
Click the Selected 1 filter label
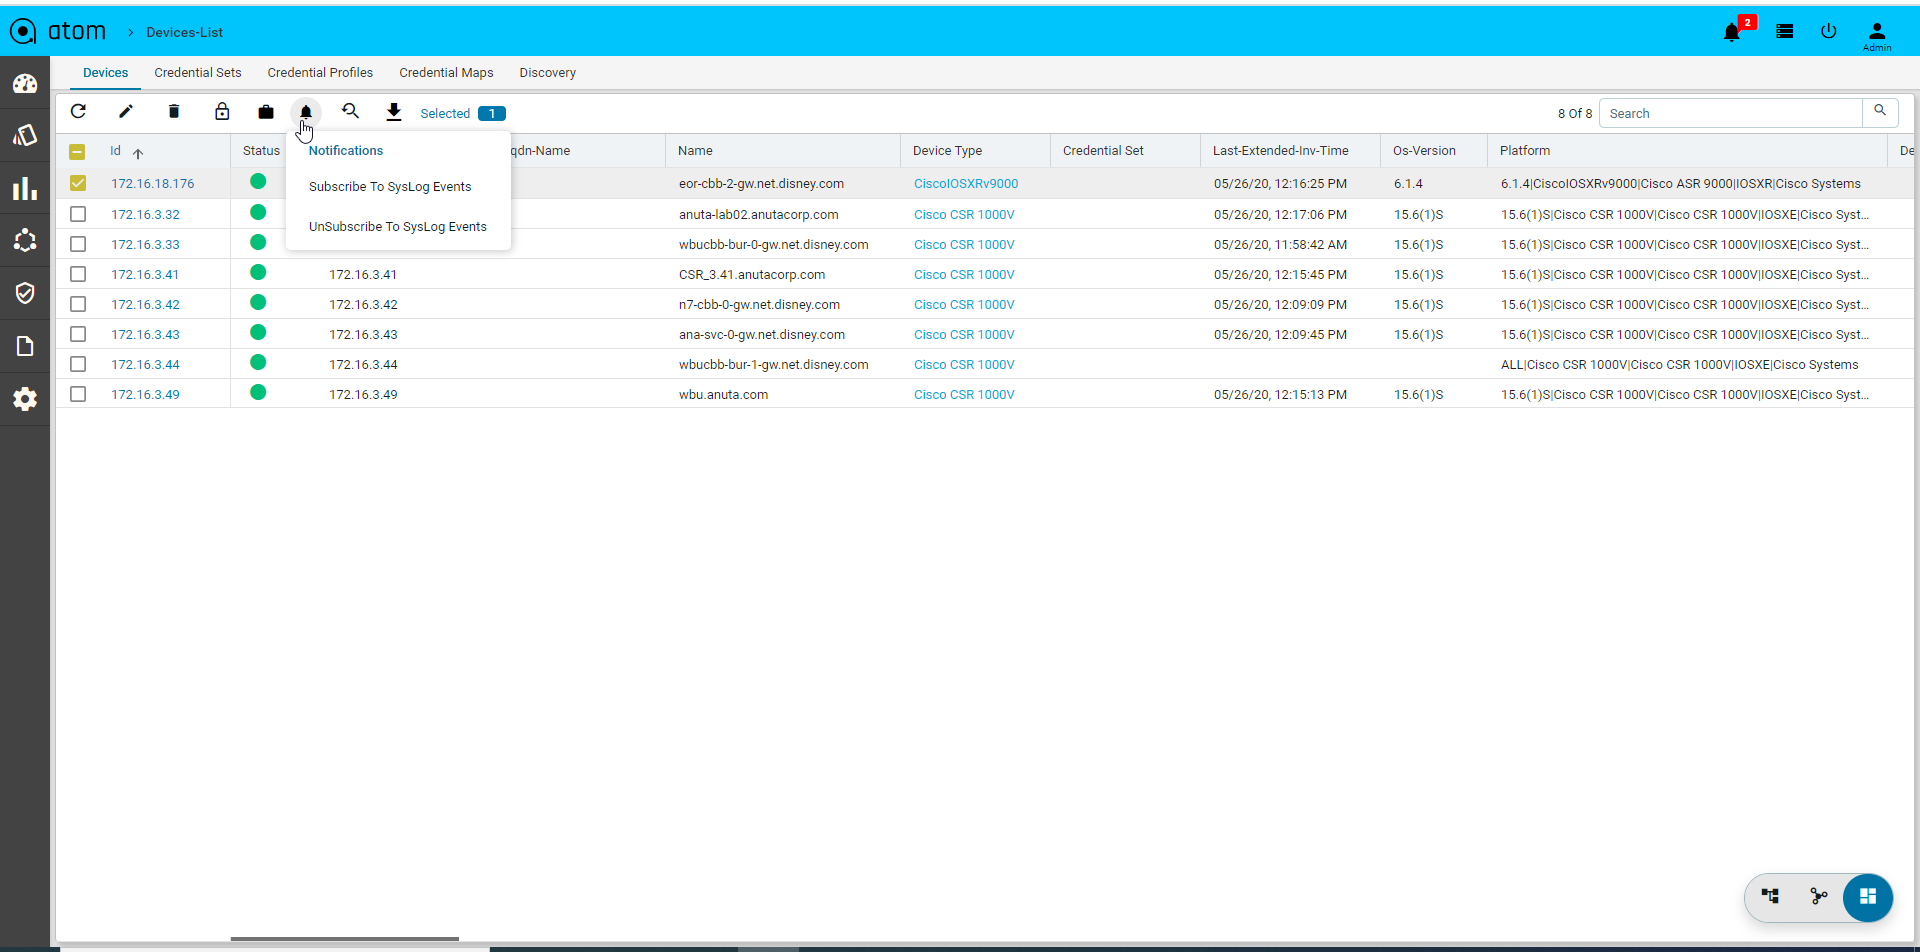(463, 113)
